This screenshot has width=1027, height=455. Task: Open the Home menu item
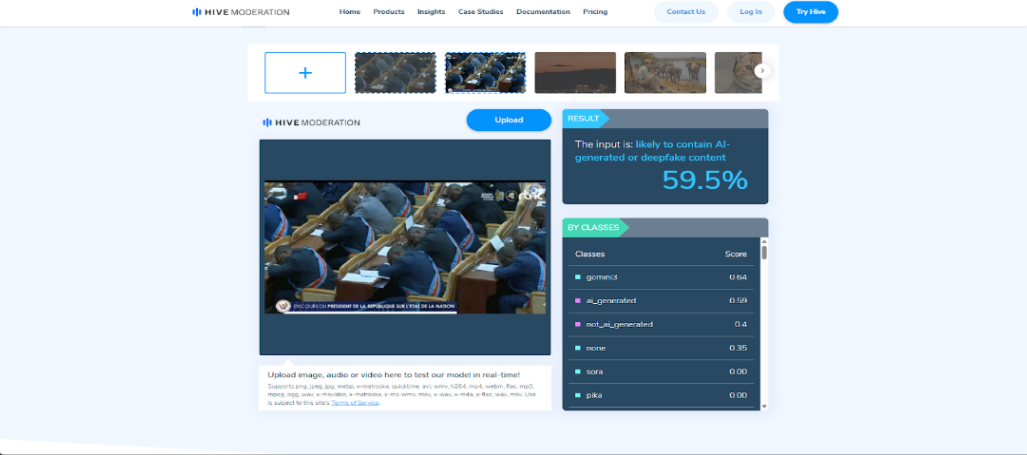pos(349,12)
